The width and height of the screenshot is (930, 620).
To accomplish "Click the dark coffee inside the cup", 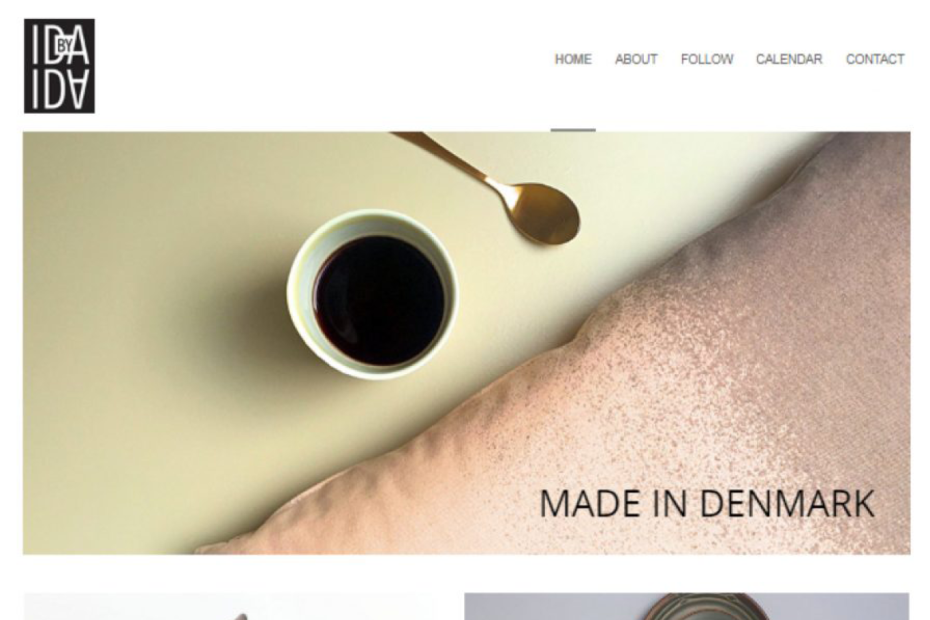I will 380,300.
